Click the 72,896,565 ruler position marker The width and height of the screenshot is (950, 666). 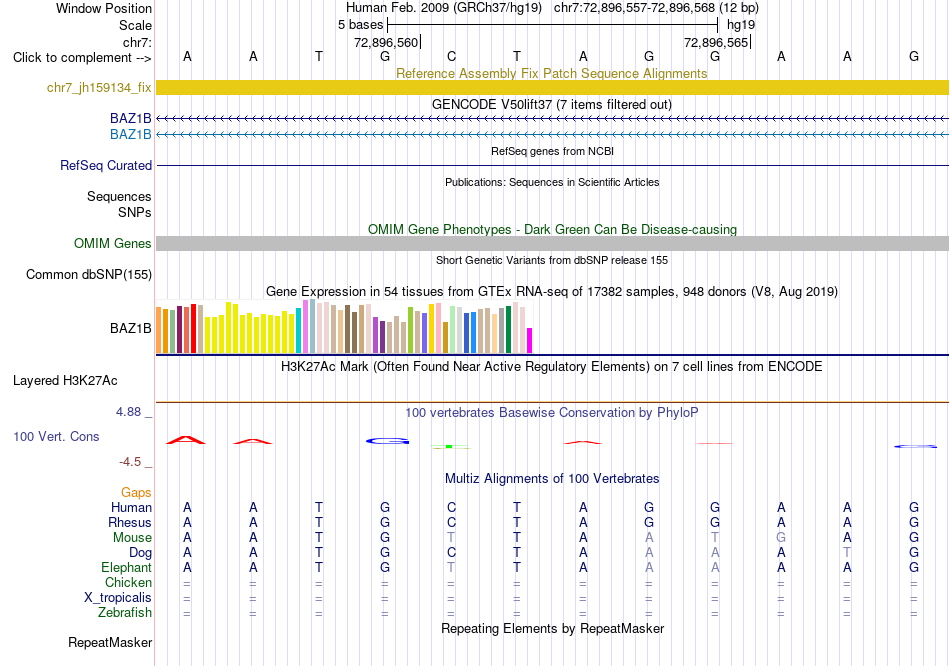pos(717,42)
